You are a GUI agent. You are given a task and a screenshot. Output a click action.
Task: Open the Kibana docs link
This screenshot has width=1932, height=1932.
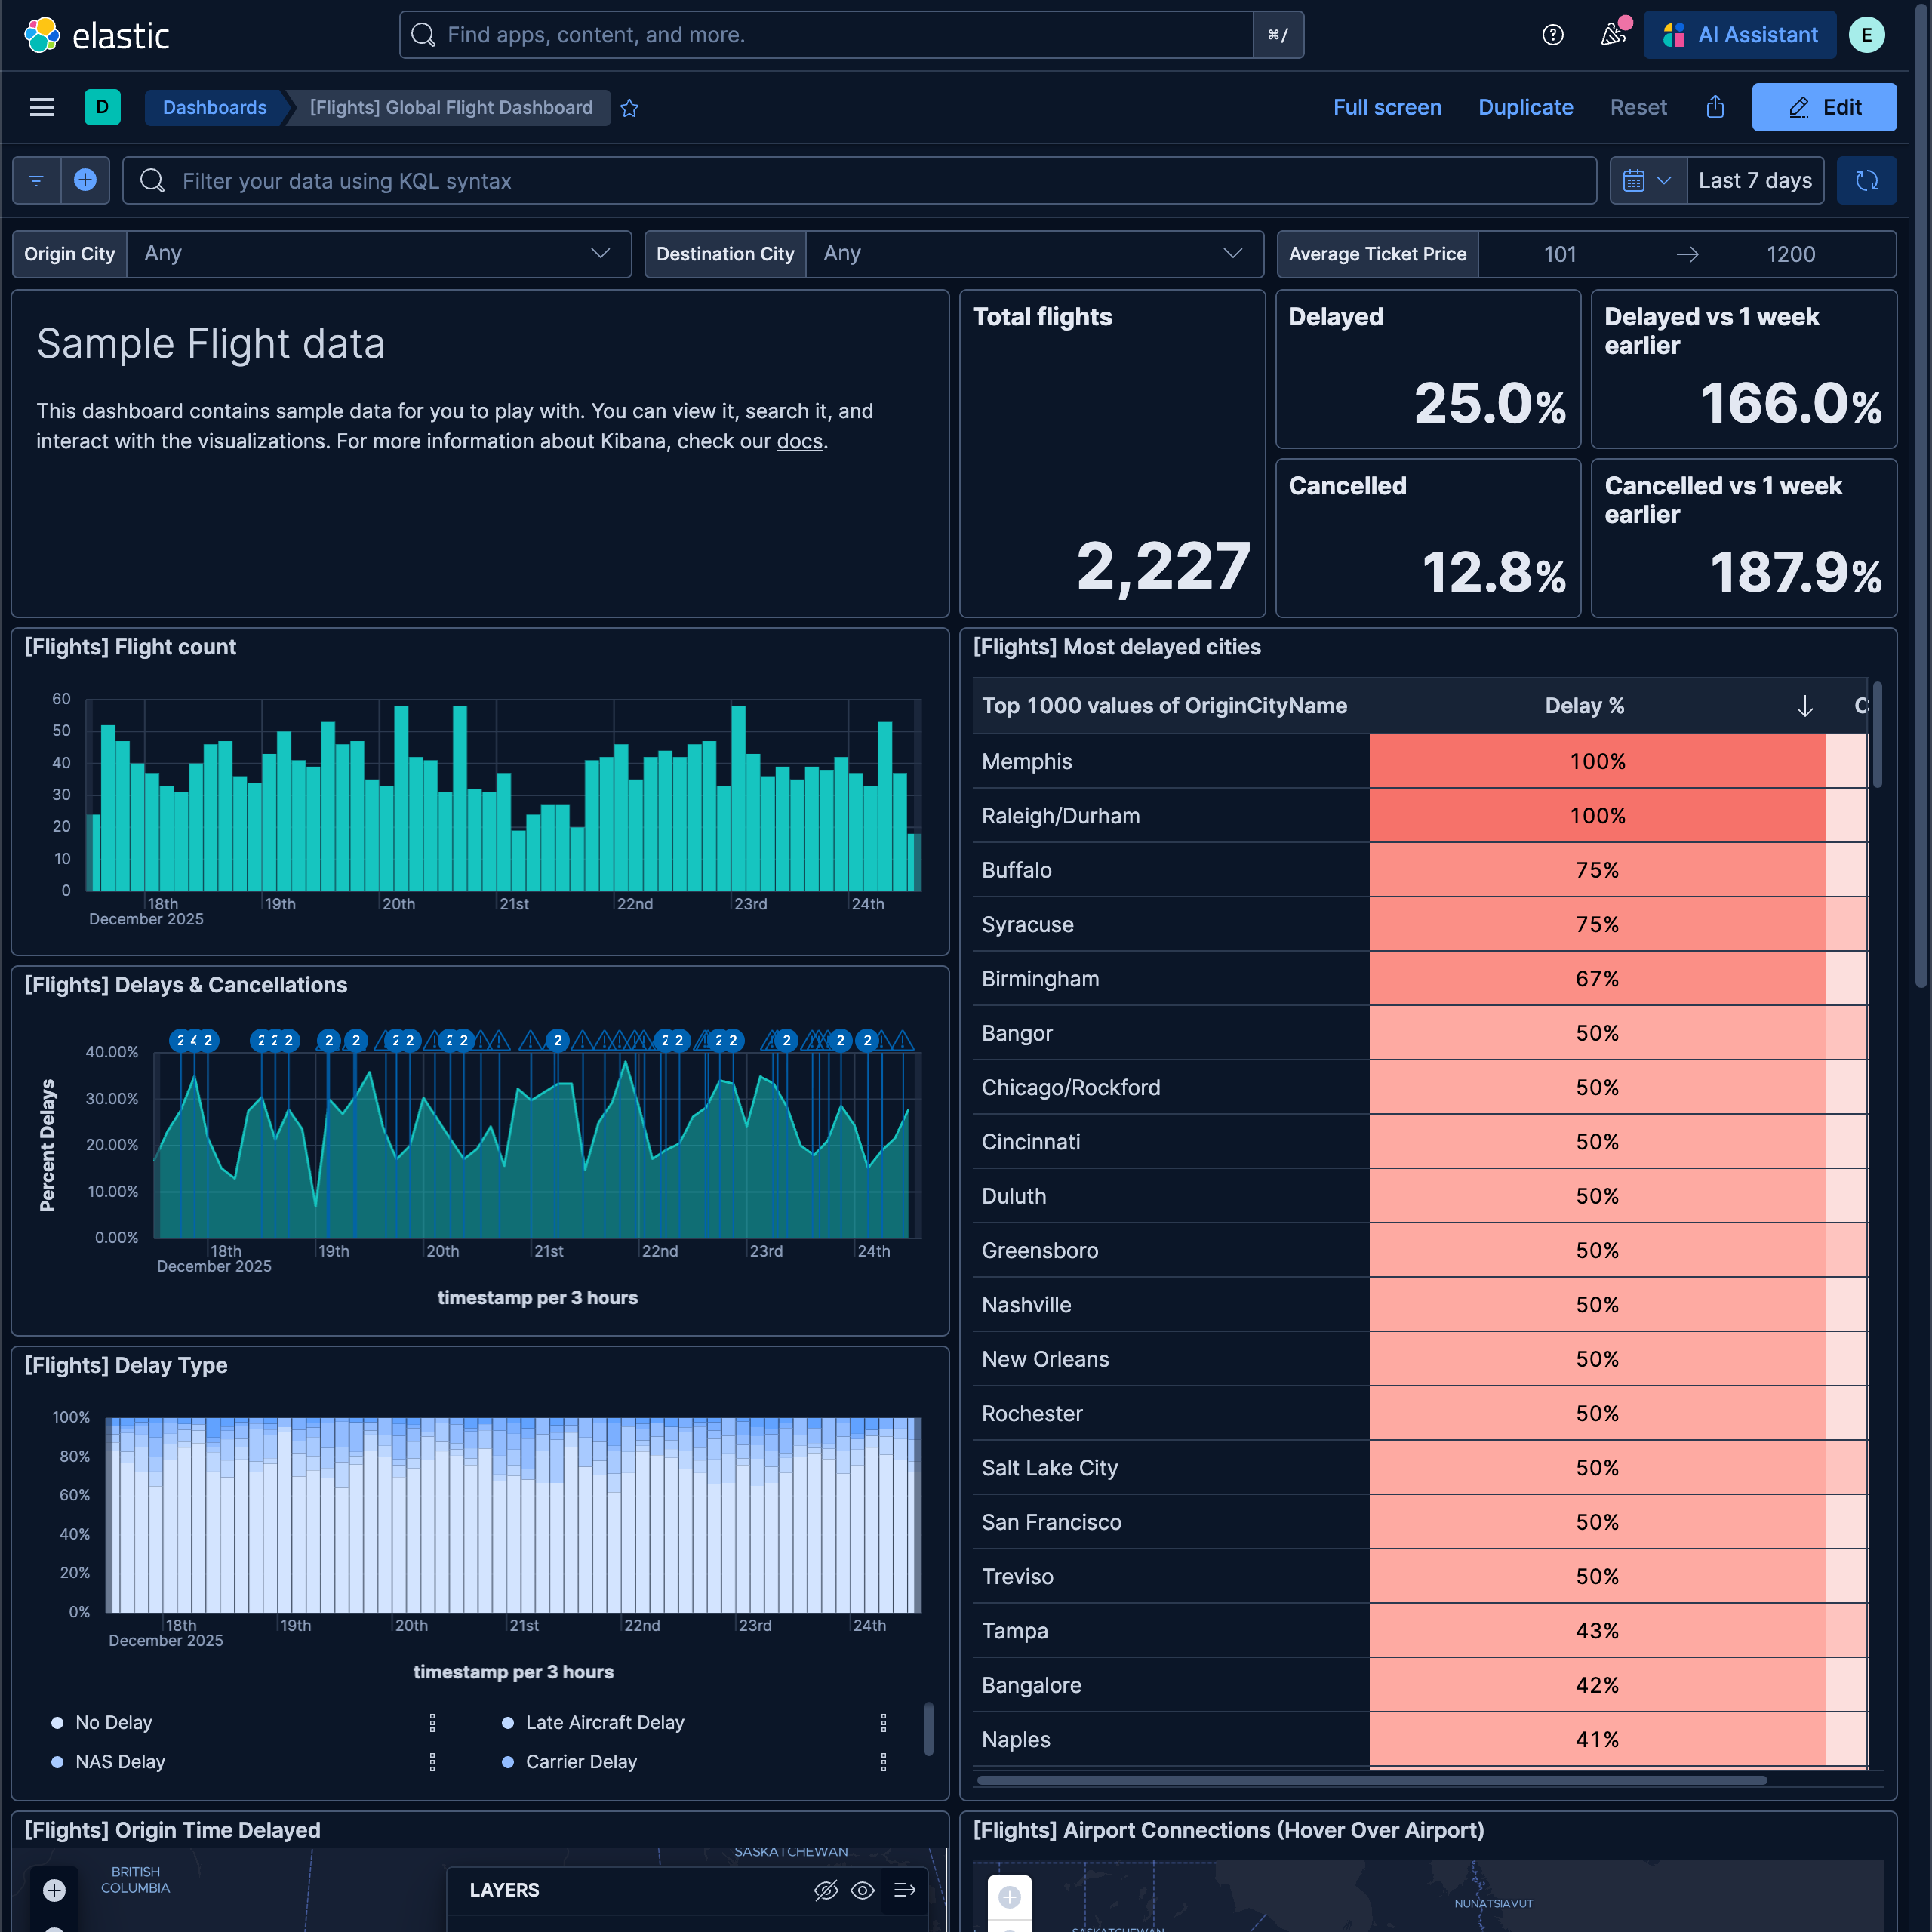point(799,441)
